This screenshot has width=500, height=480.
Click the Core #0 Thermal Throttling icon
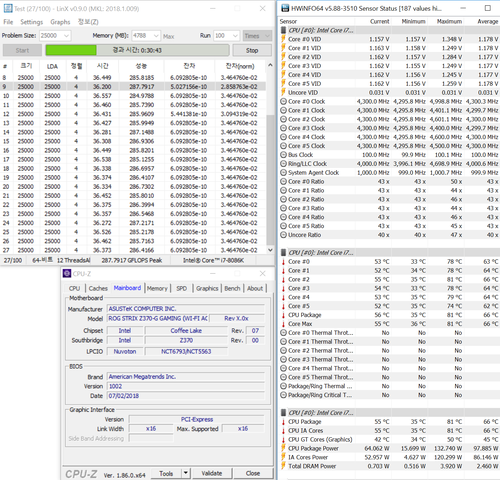click(283, 333)
